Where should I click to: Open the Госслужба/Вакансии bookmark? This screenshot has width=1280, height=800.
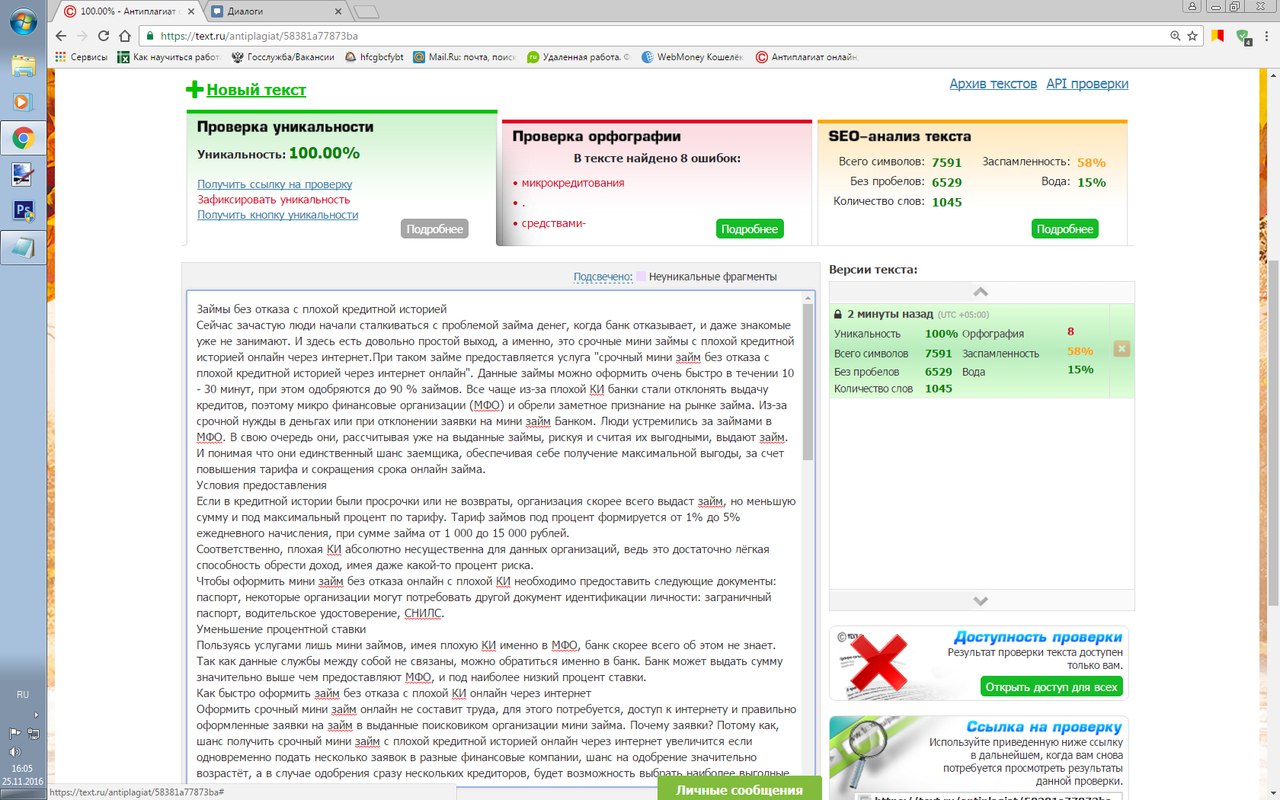coord(282,57)
